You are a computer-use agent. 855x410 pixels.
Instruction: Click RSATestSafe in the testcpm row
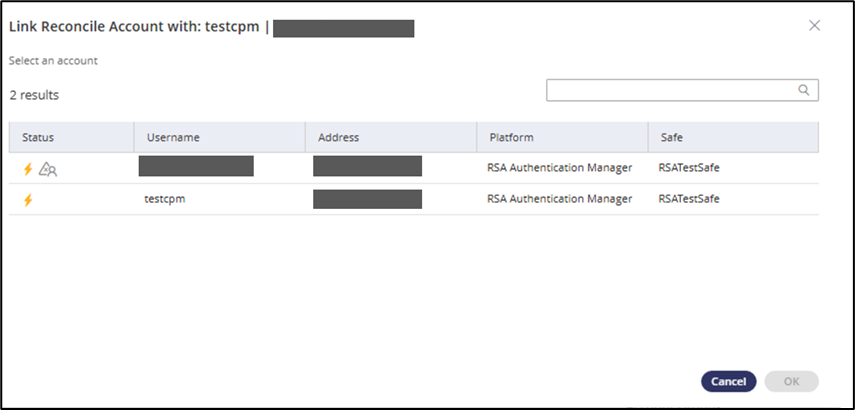[x=689, y=199]
